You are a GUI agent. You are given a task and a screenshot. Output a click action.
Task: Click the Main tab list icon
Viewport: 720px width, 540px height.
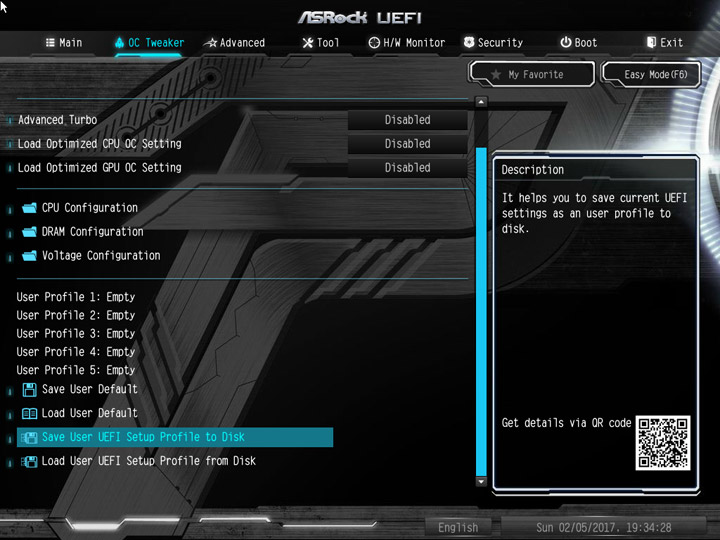(50, 43)
